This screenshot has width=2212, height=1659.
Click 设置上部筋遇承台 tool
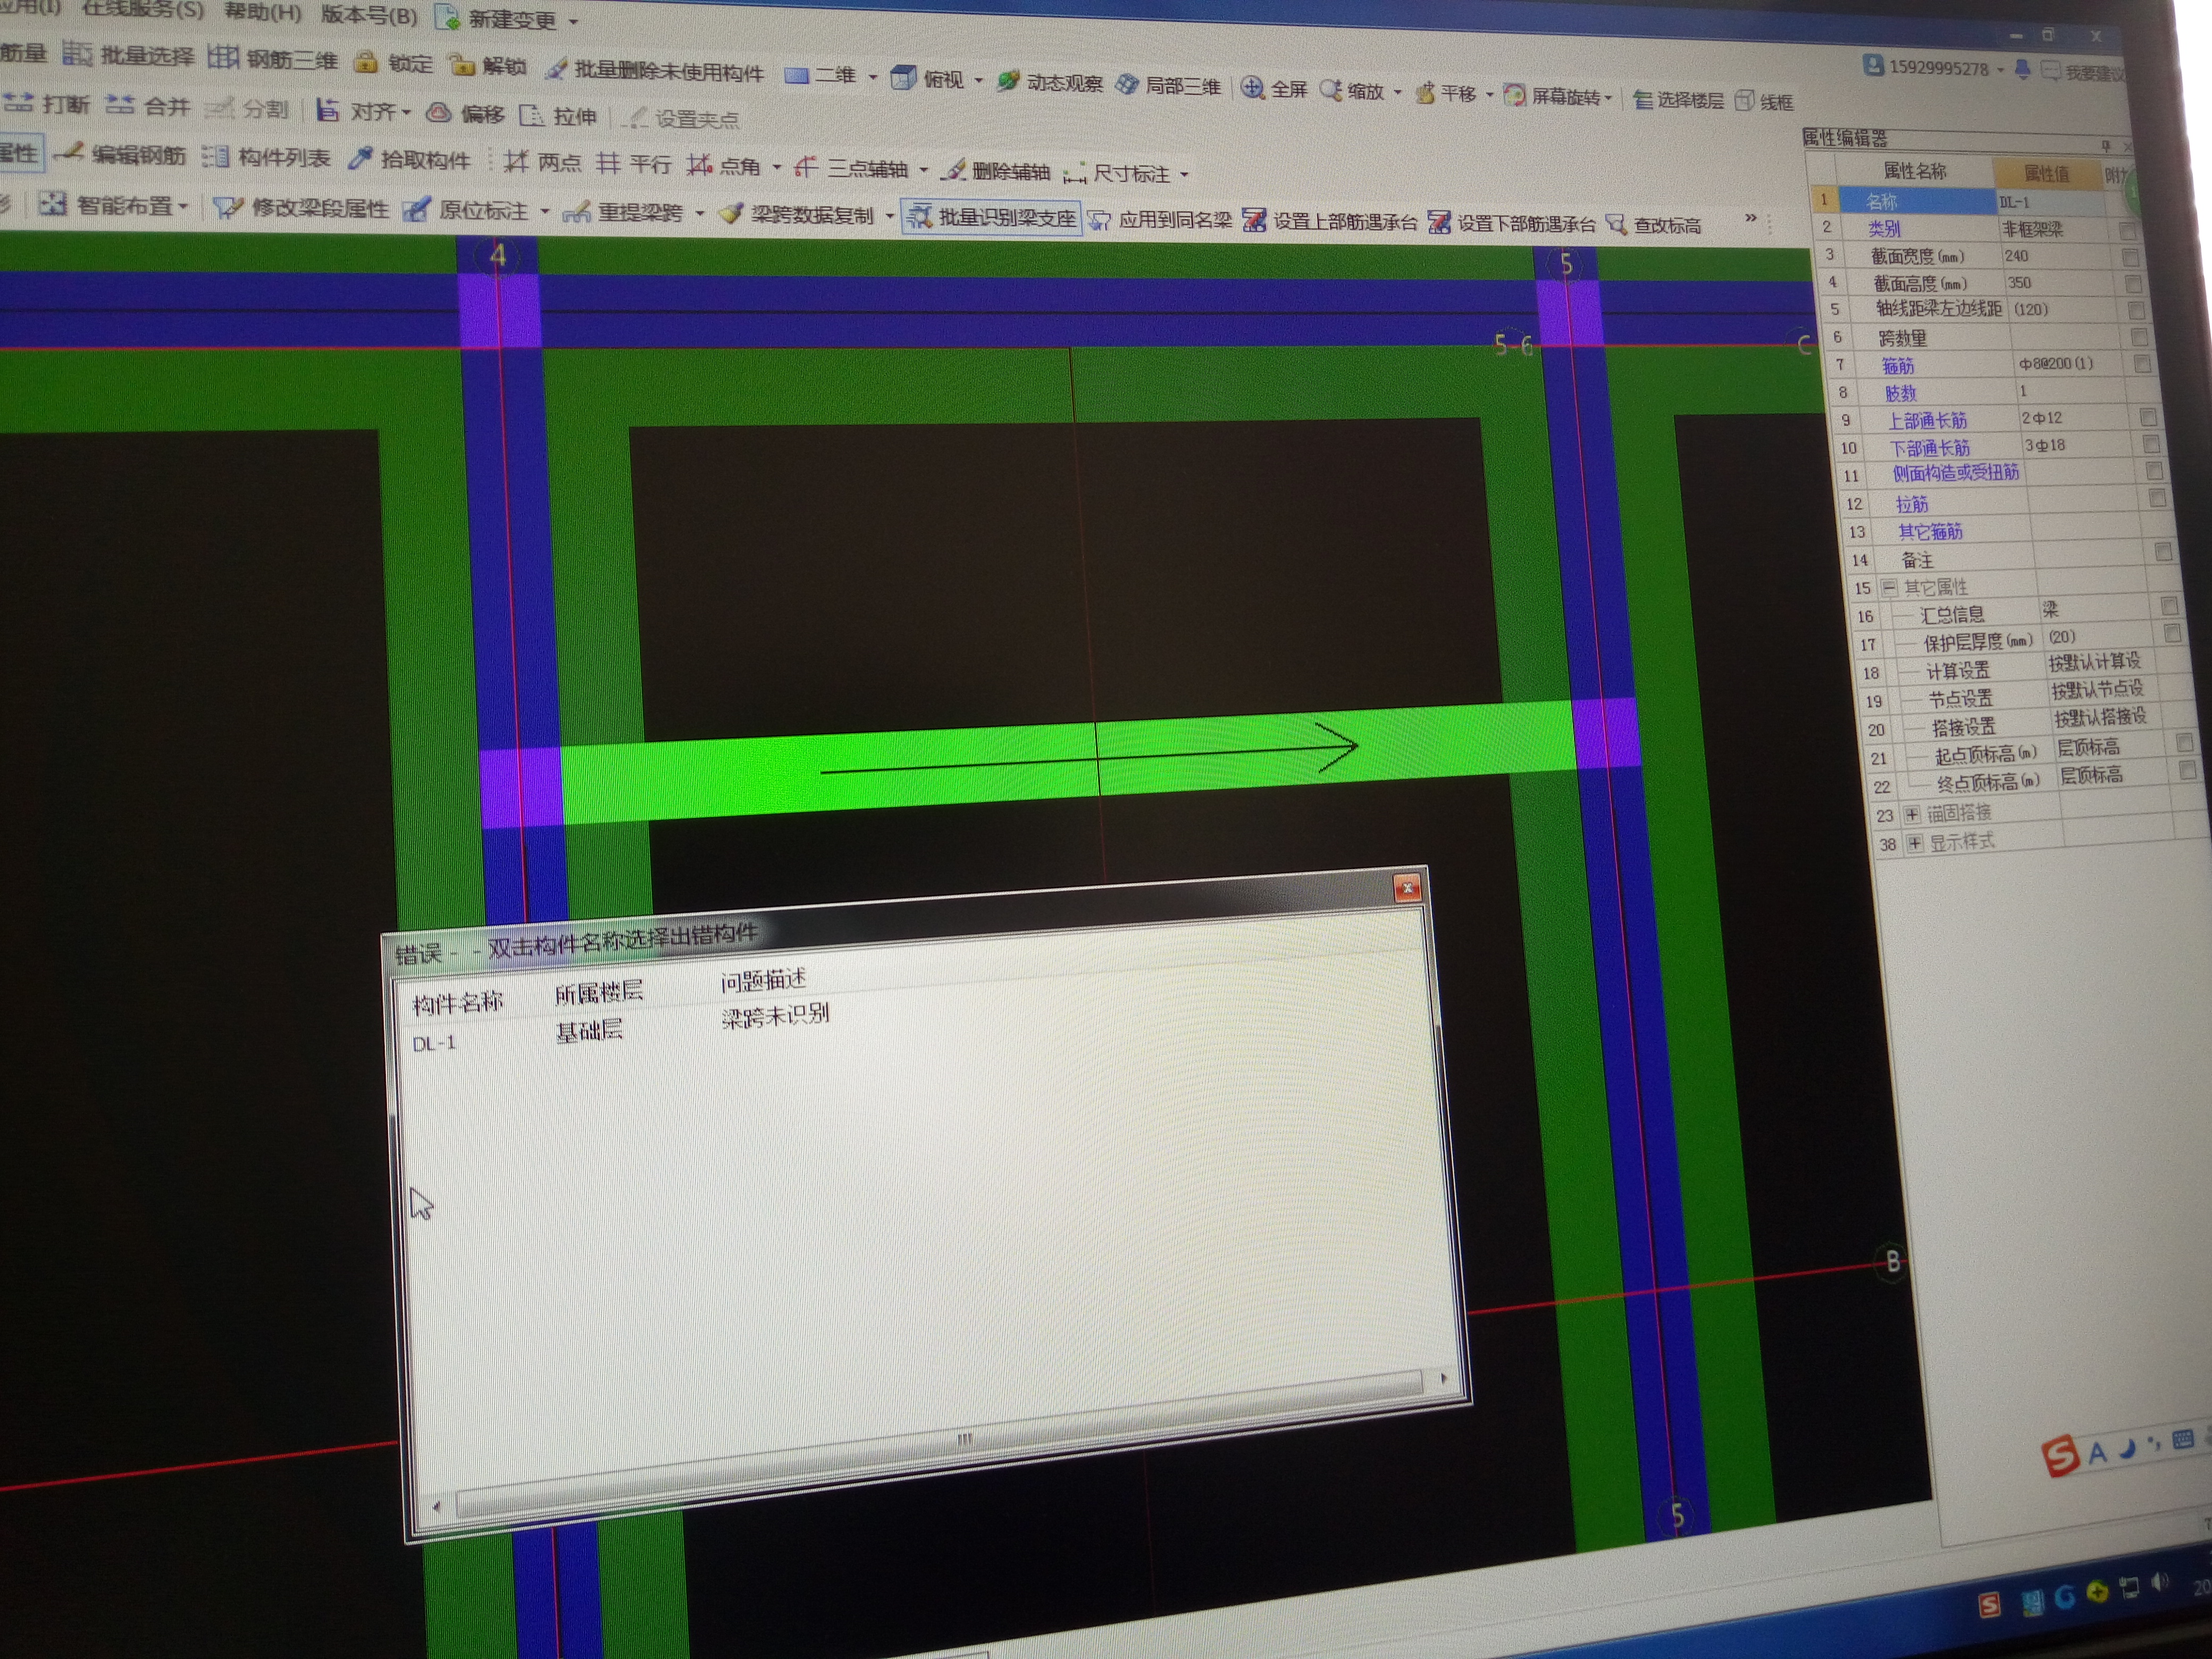pyautogui.click(x=1330, y=221)
